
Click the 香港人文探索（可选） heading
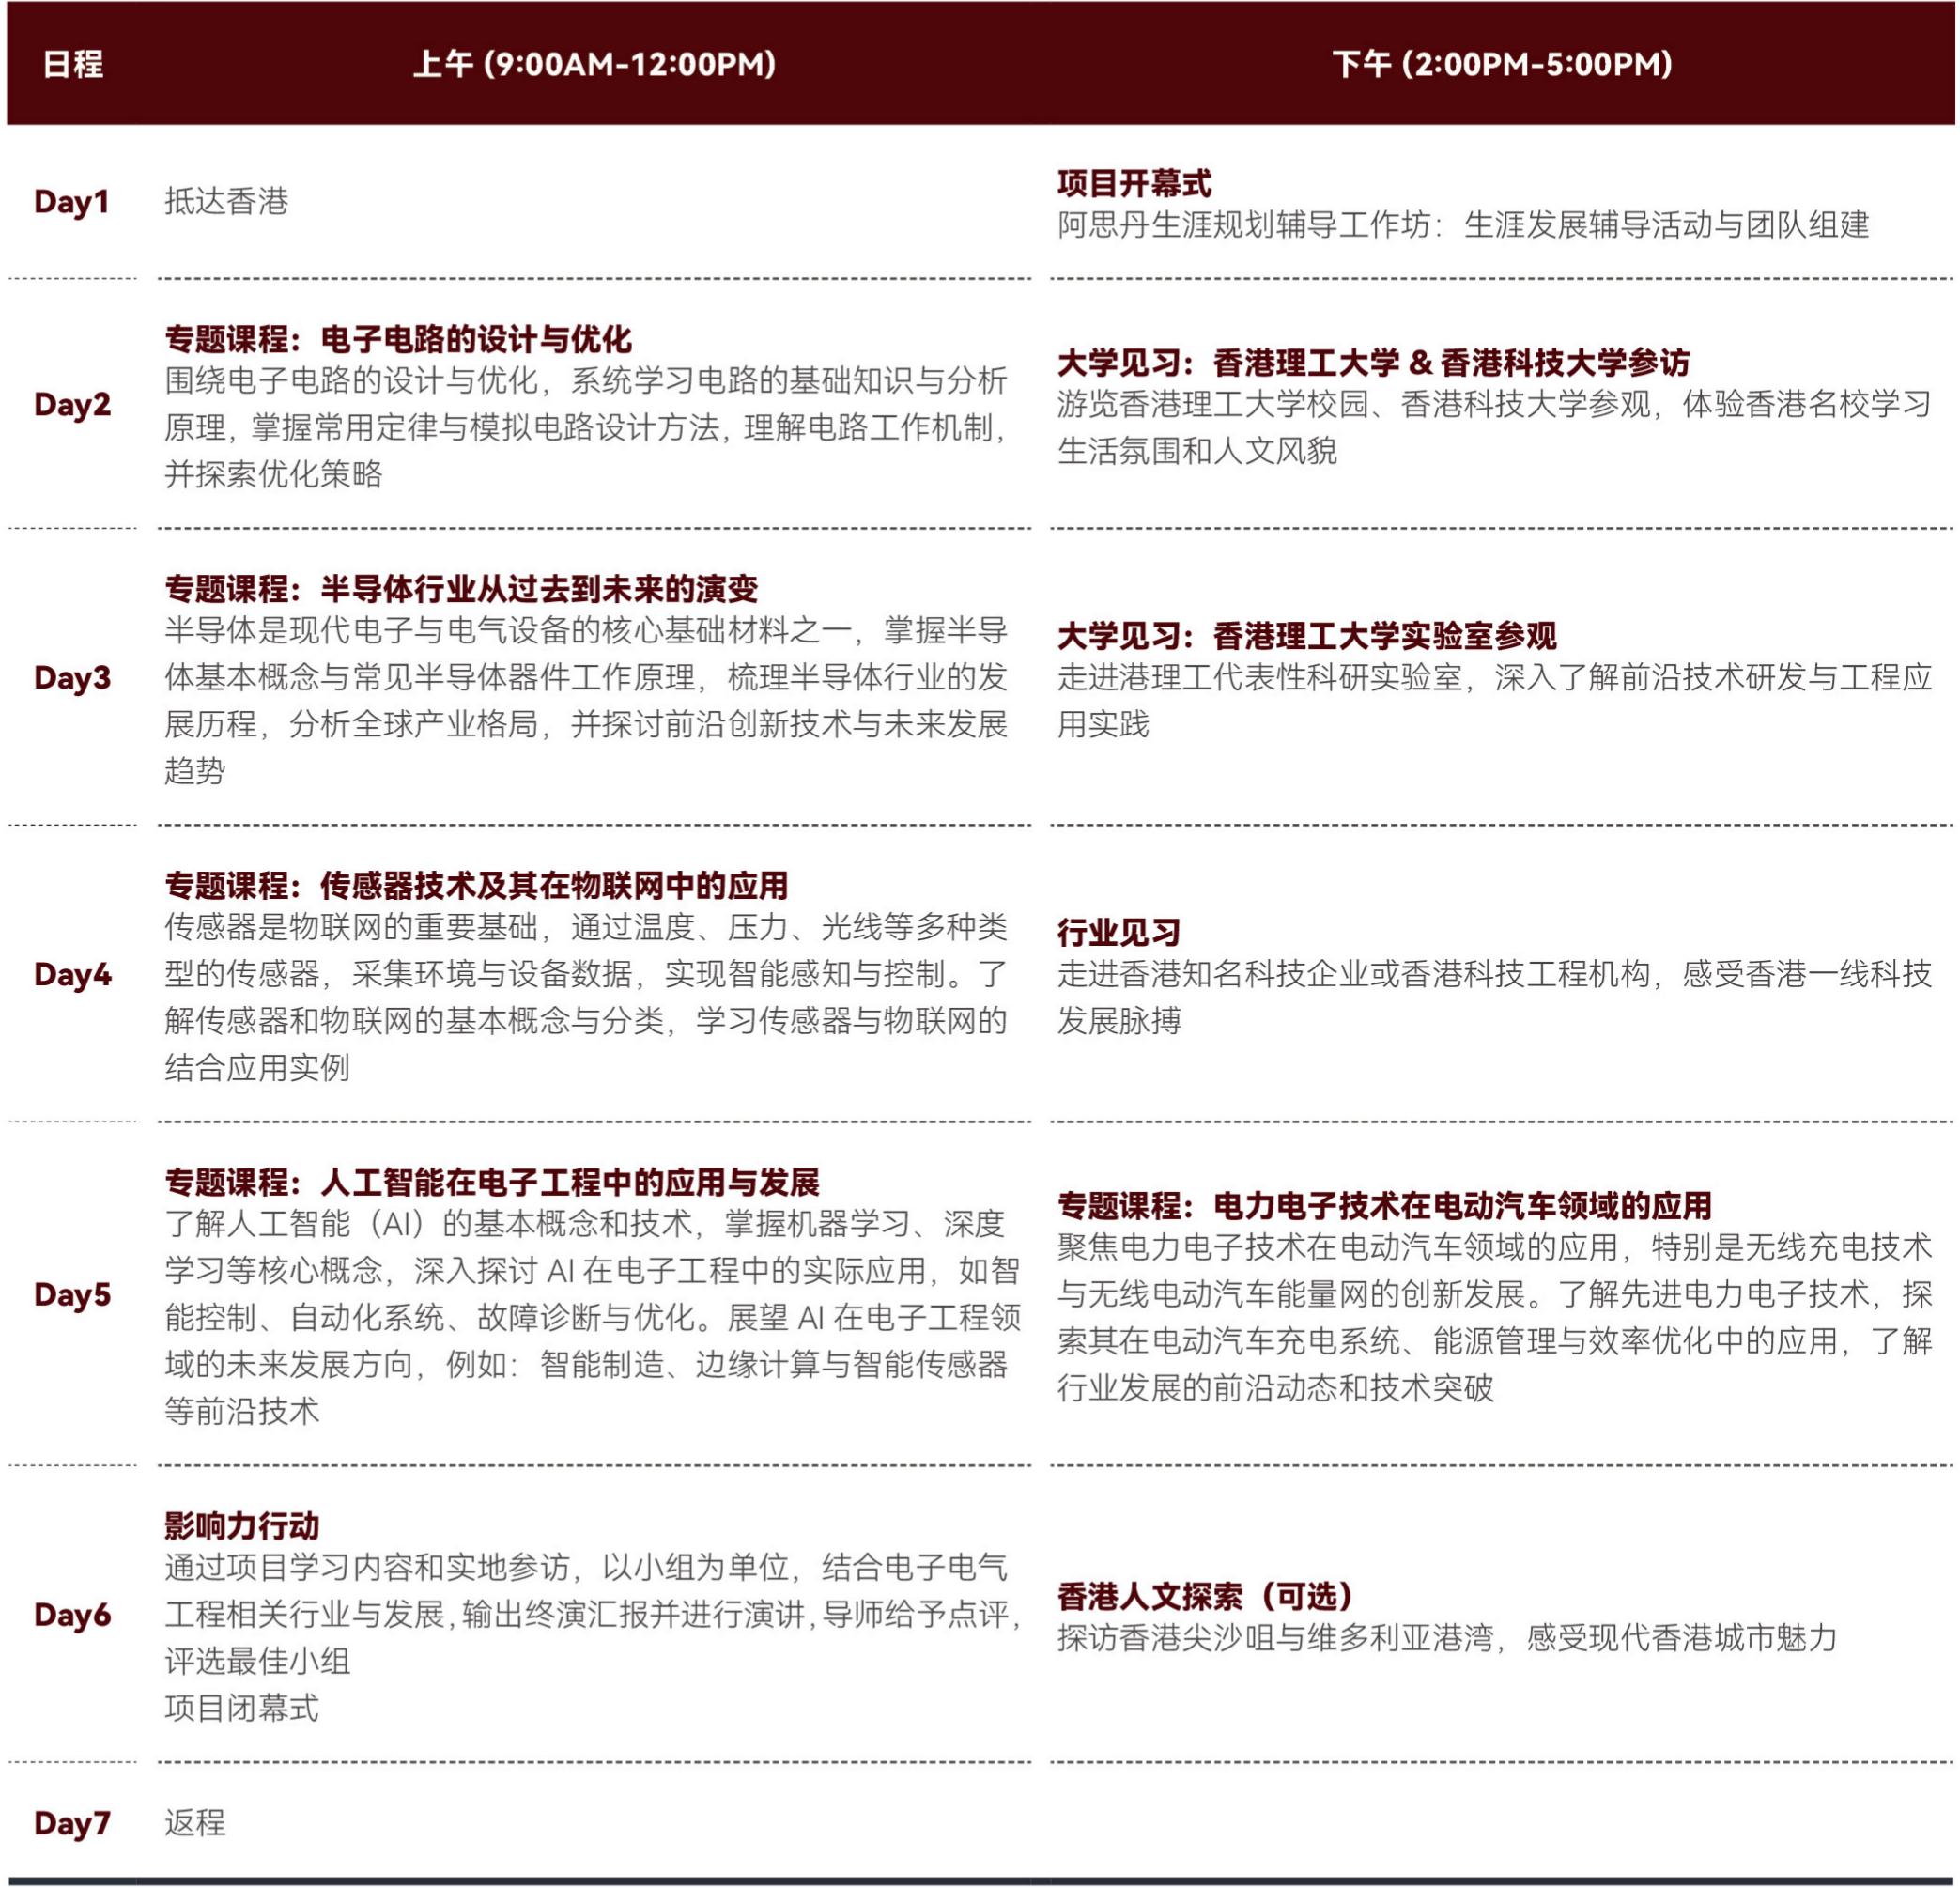(1204, 1596)
